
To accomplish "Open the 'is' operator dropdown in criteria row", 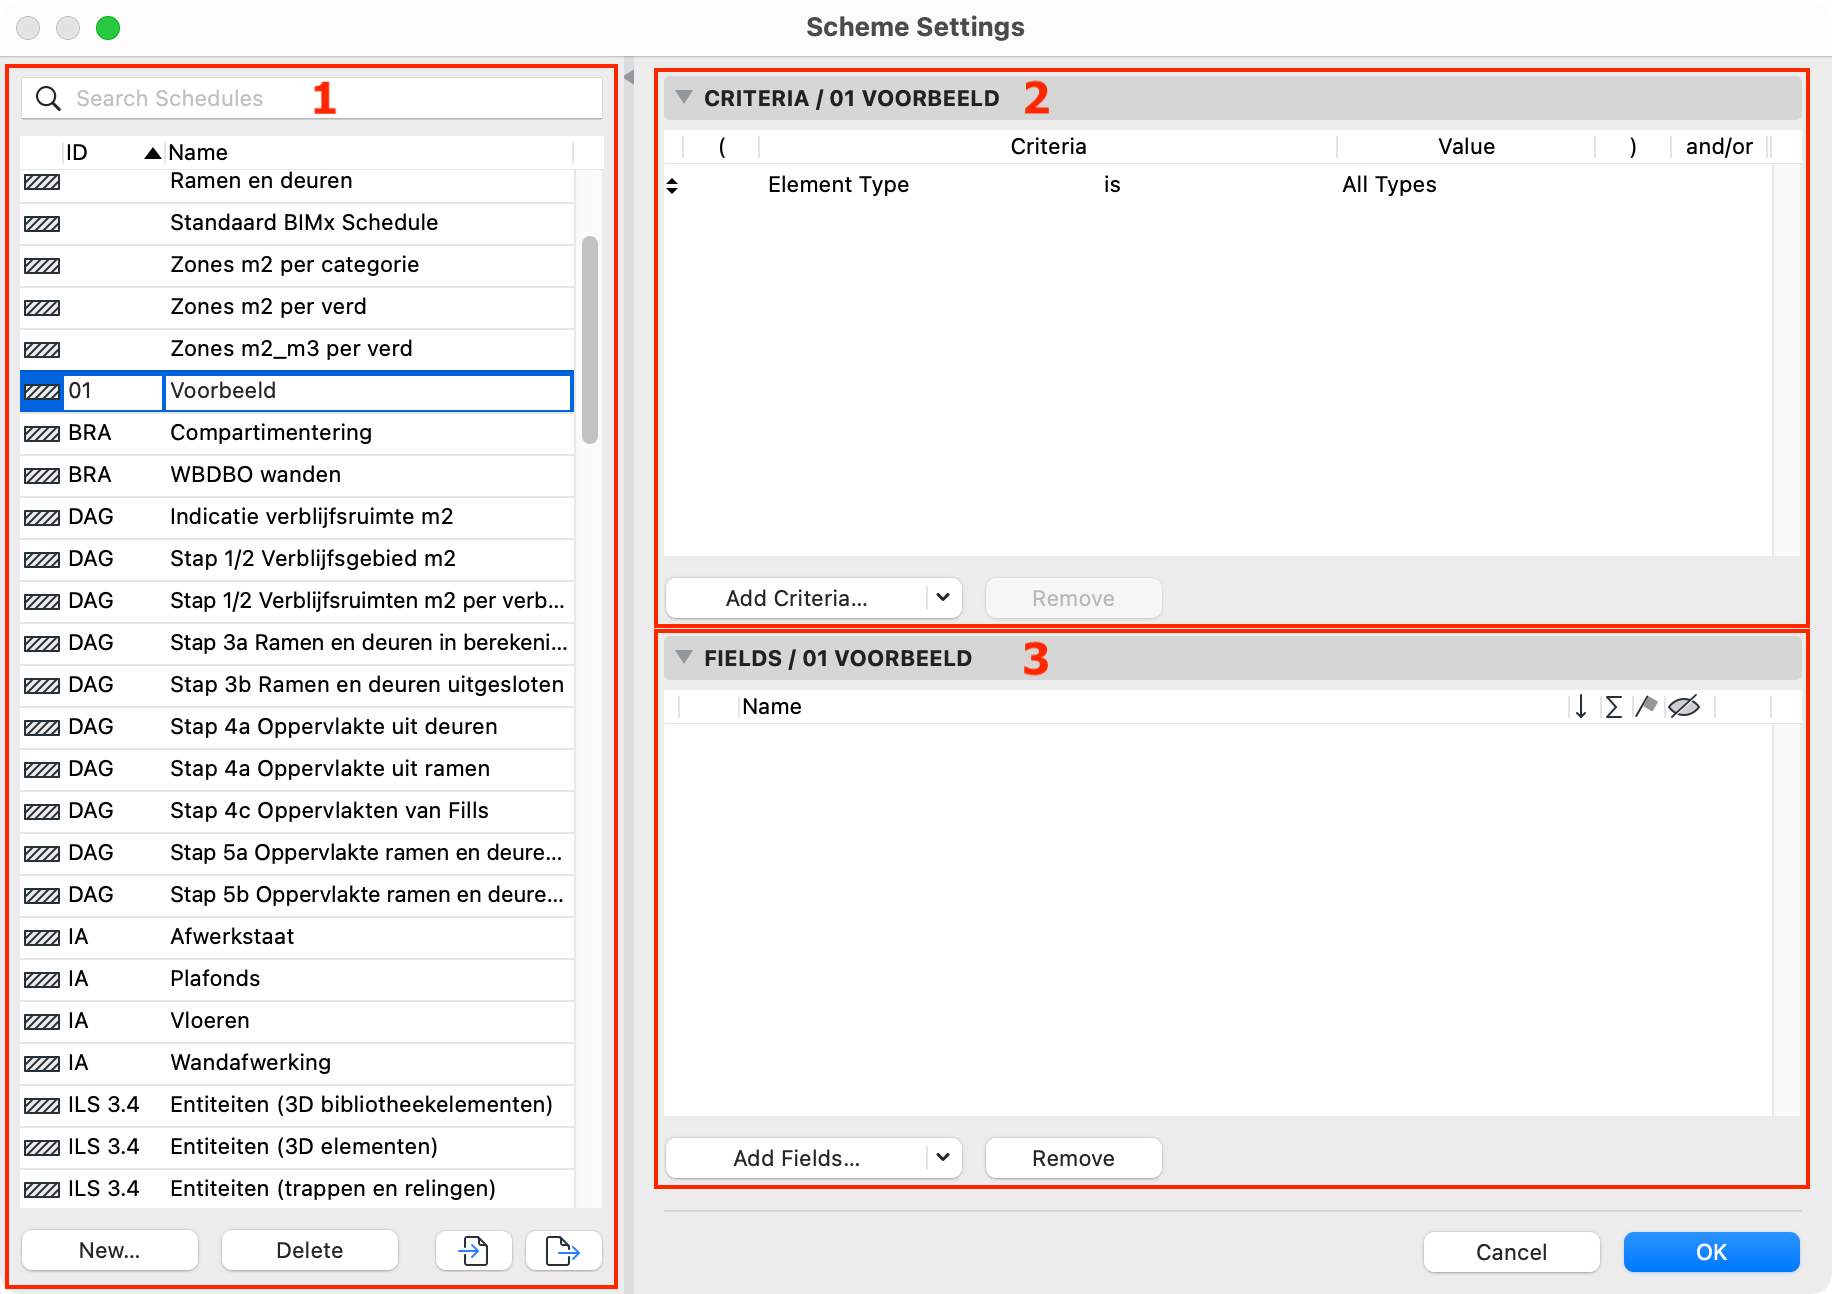I will (1112, 184).
